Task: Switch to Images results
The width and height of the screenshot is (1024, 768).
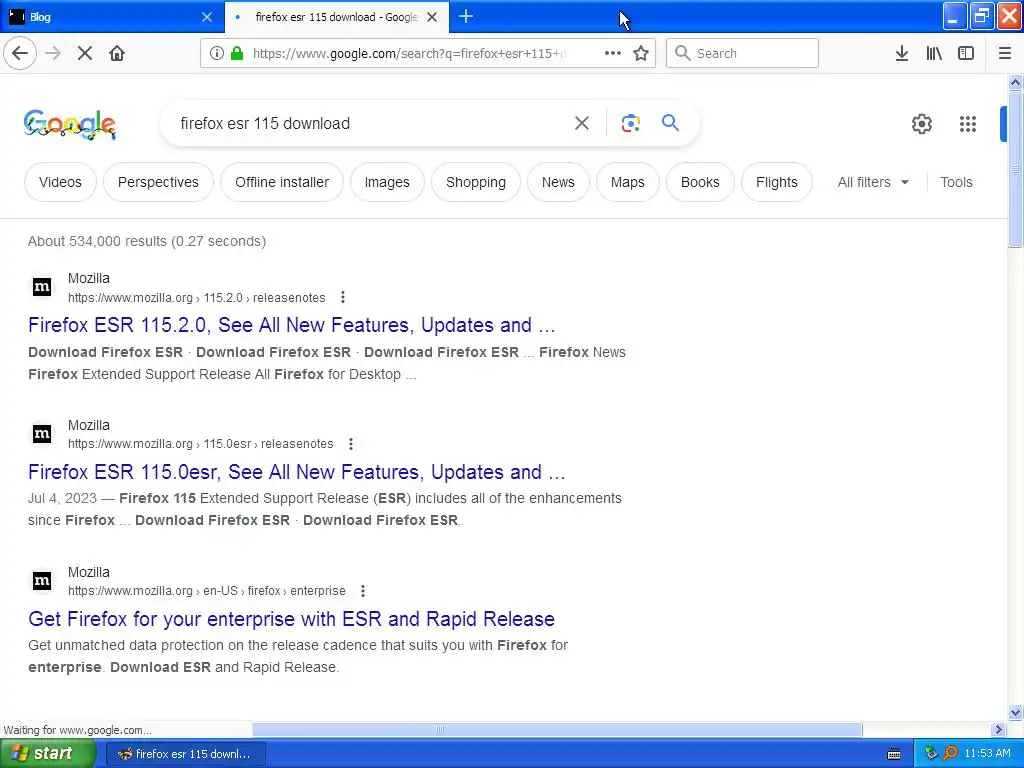Action: 387,182
